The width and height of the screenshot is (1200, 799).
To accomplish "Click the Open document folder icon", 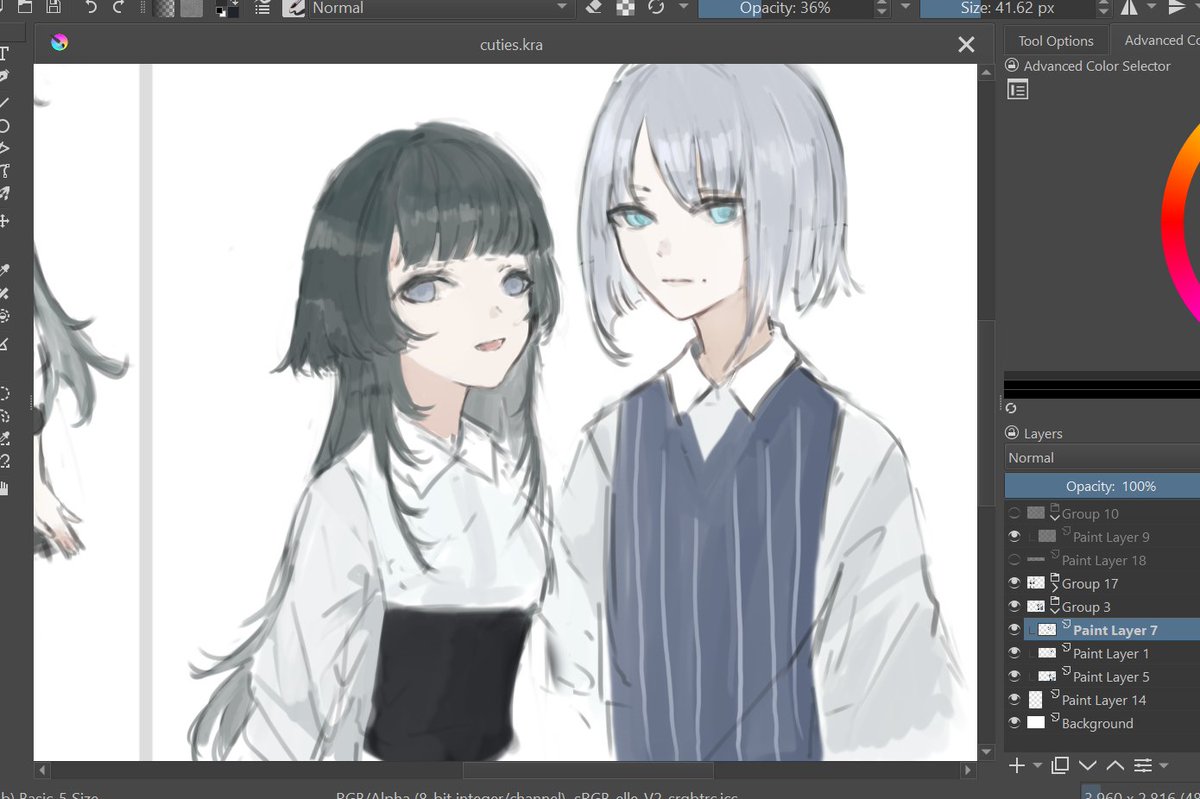I will 24,7.
